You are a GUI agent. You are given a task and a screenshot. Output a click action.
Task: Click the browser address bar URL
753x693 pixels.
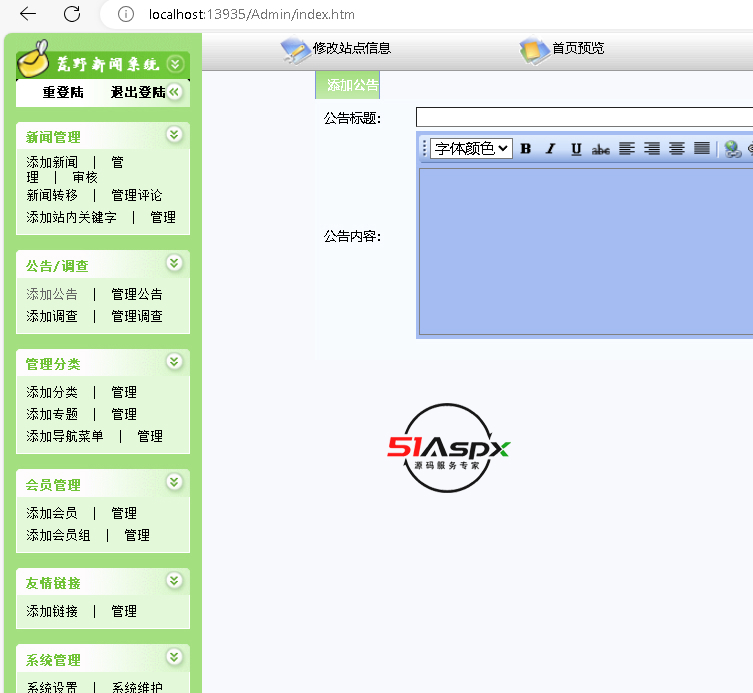point(252,14)
